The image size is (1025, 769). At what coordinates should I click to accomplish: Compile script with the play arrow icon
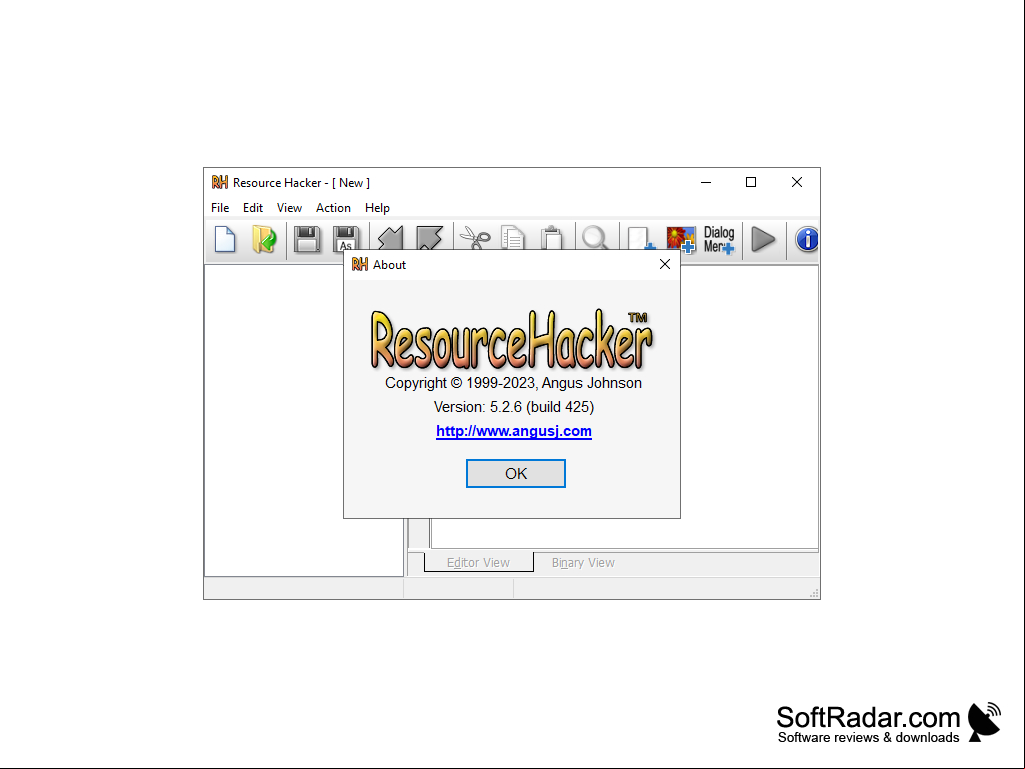[764, 239]
